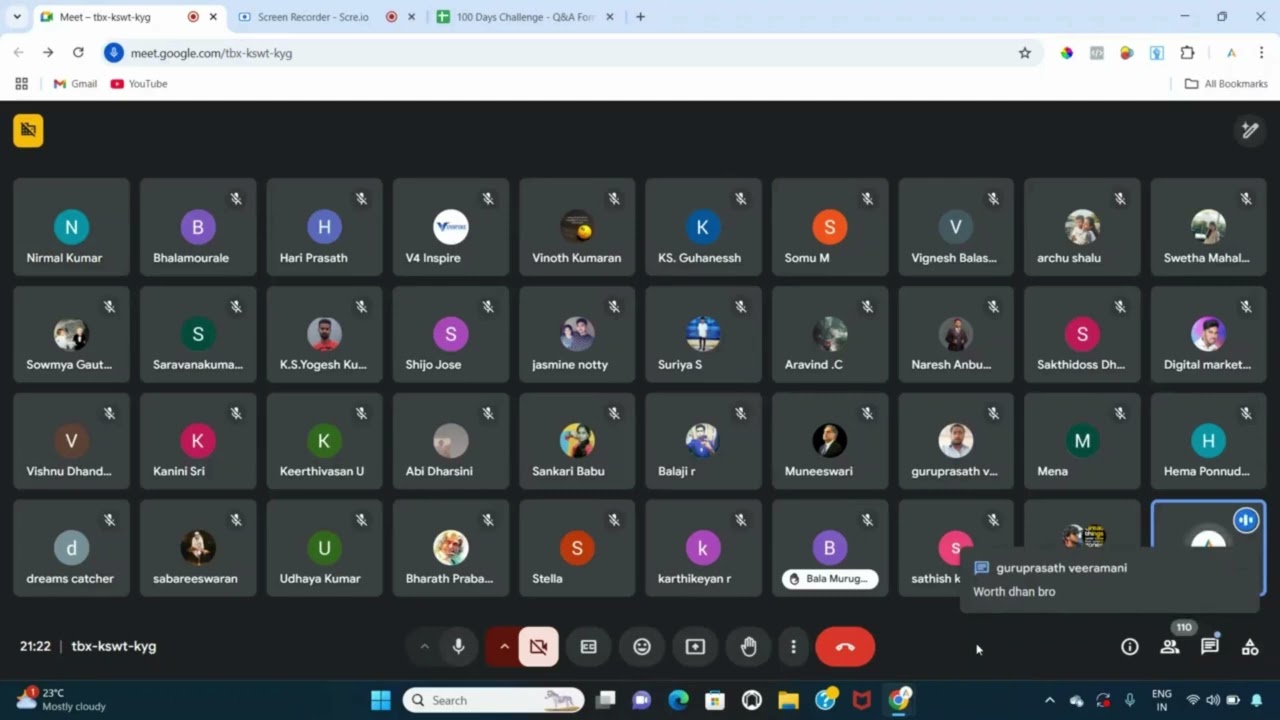
Task: Toggle closed captions in Meet
Action: [x=589, y=647]
